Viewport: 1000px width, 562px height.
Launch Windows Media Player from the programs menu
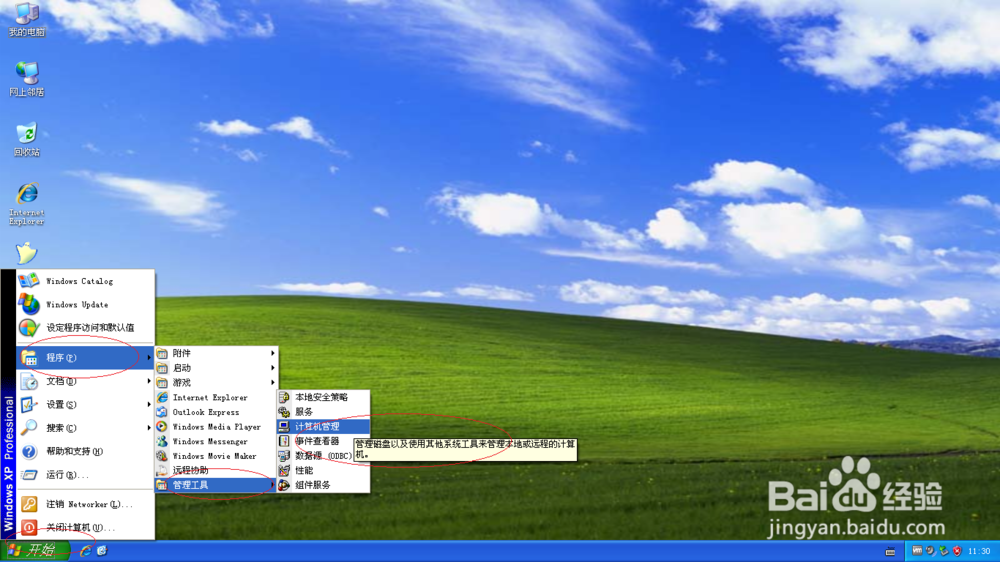coord(216,426)
